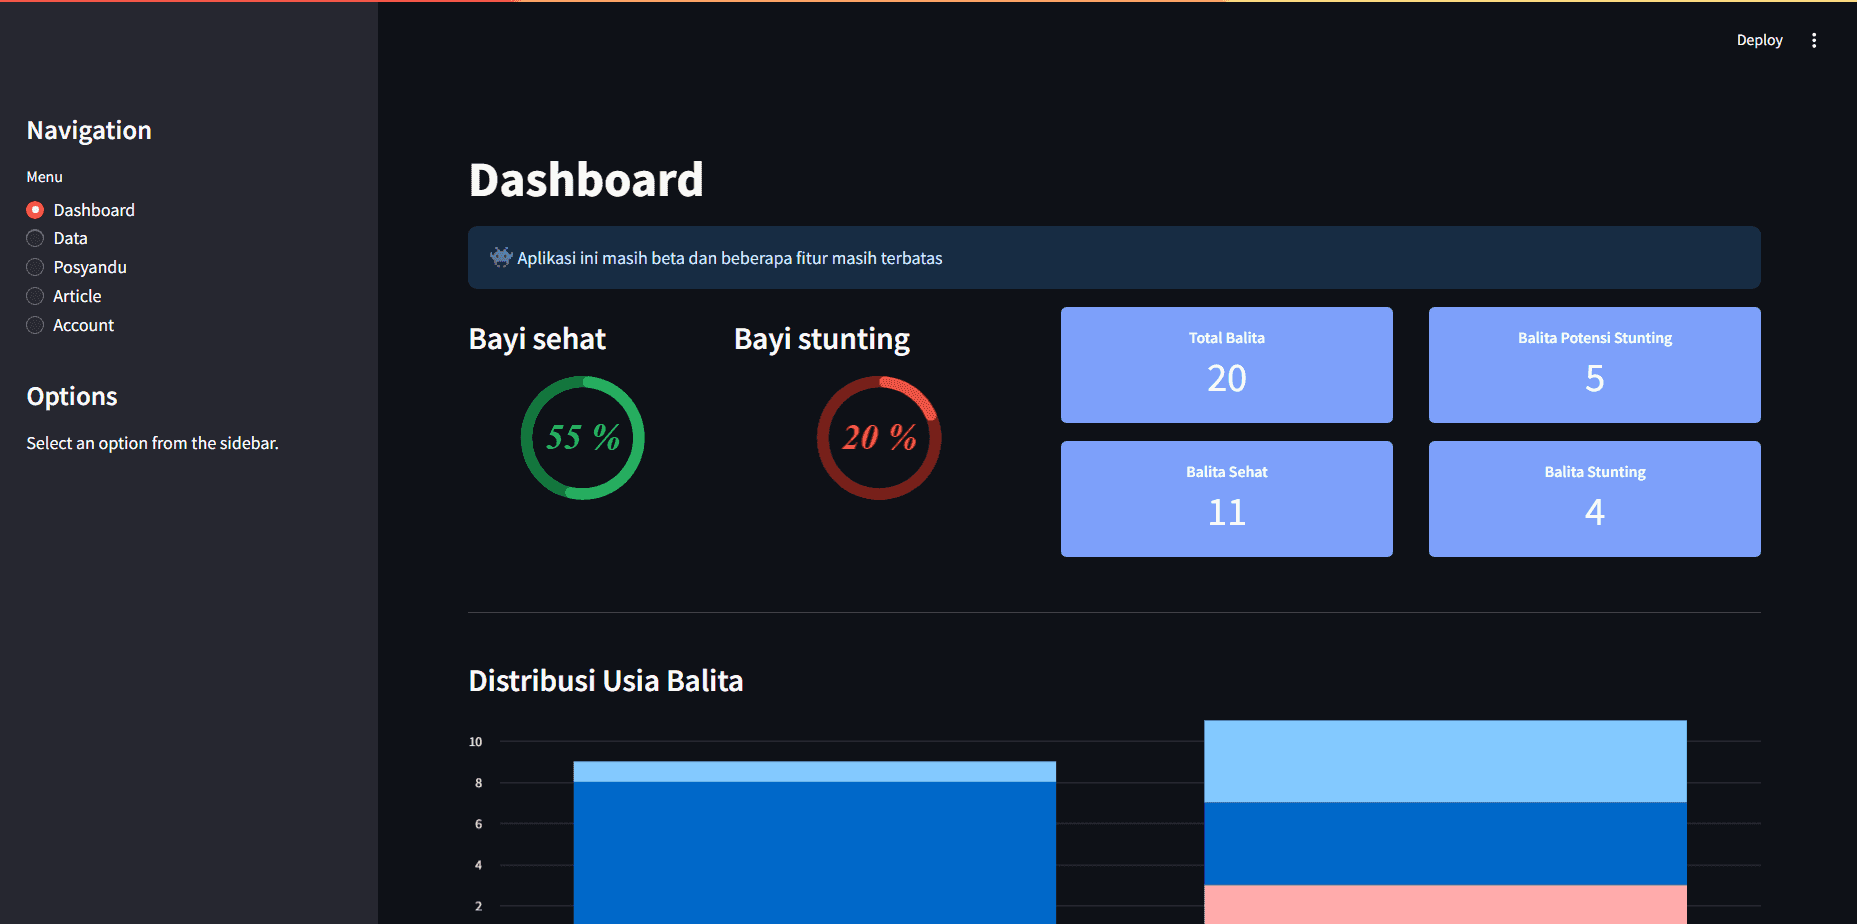1857x924 pixels.
Task: Click the Balita Potensi Stunting card
Action: coord(1594,365)
